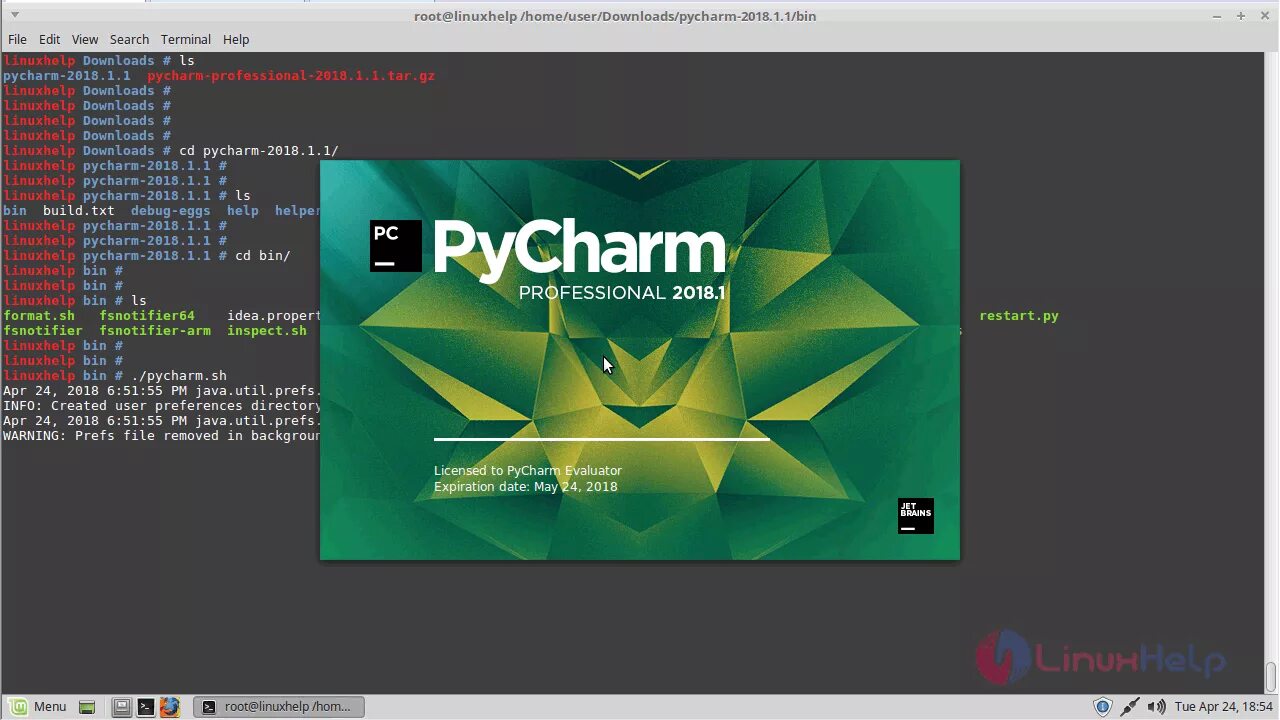Image resolution: width=1280 pixels, height=720 pixels.
Task: Click the 'fsnotifier64' file name
Action: [x=147, y=316]
